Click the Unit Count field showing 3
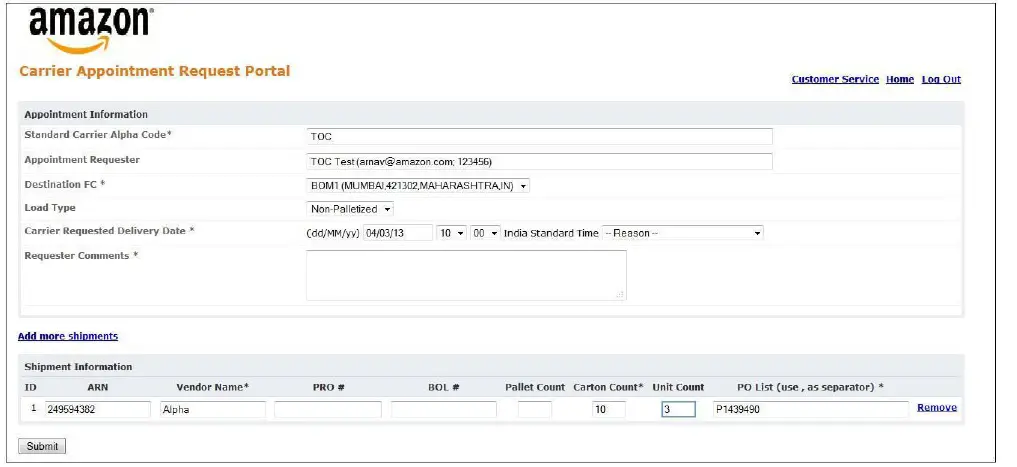1017x467 pixels. (x=678, y=409)
